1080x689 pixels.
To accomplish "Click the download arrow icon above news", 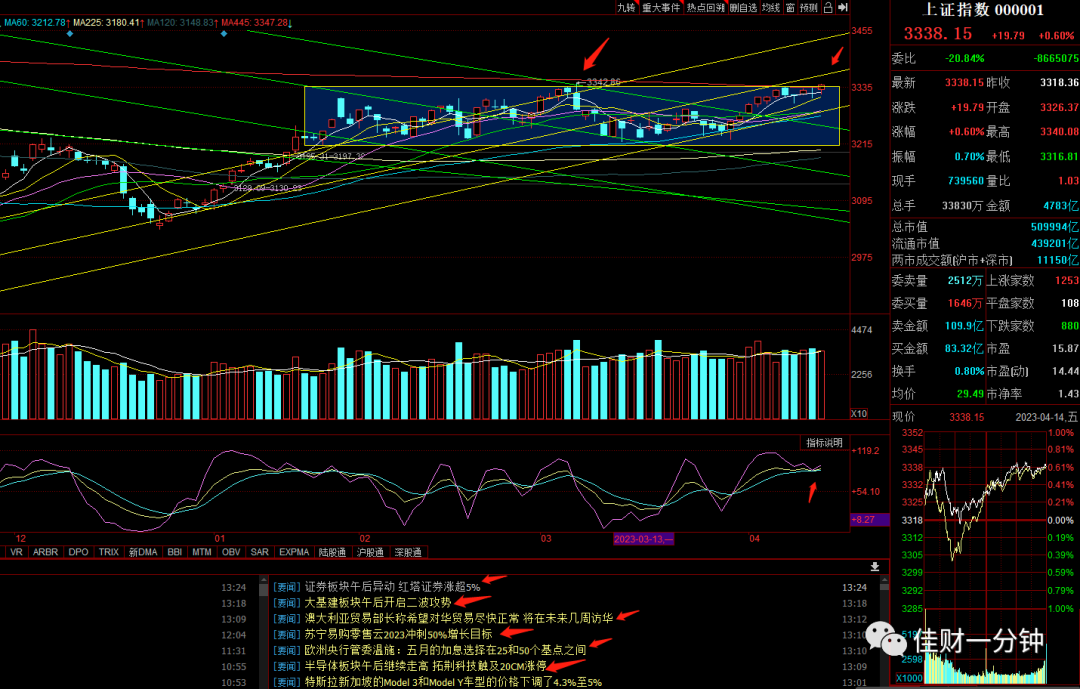I will pyautogui.click(x=875, y=566).
